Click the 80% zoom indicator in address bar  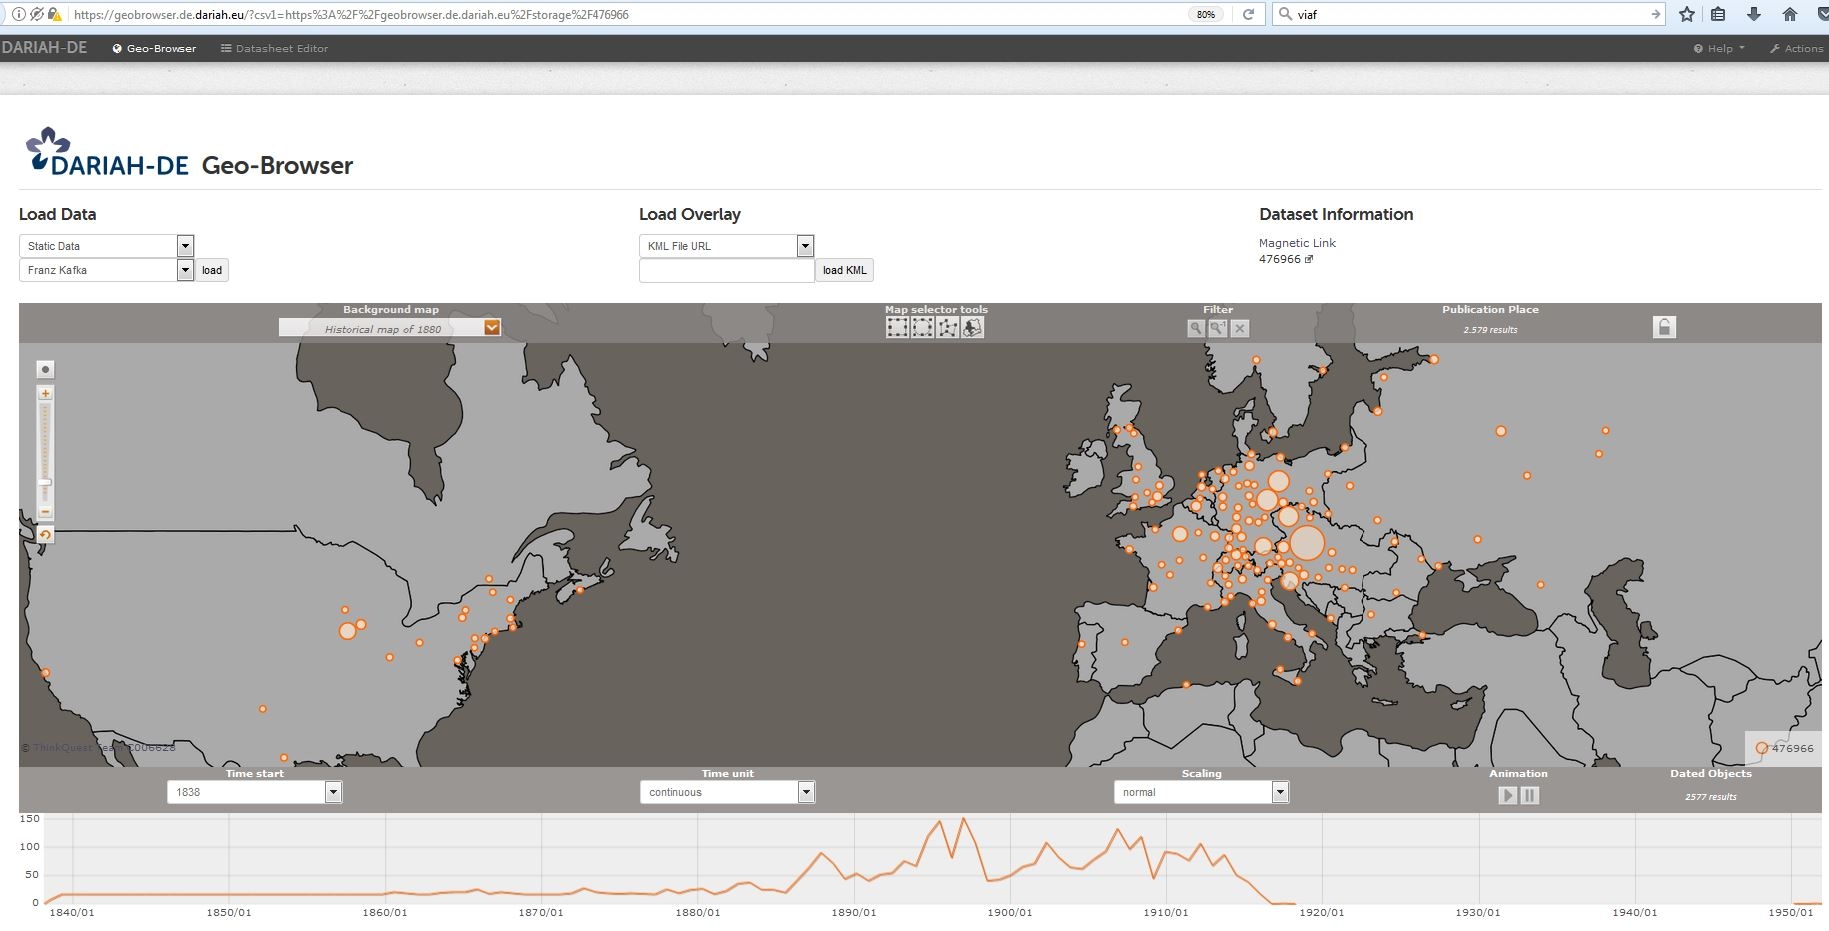pyautogui.click(x=1206, y=14)
